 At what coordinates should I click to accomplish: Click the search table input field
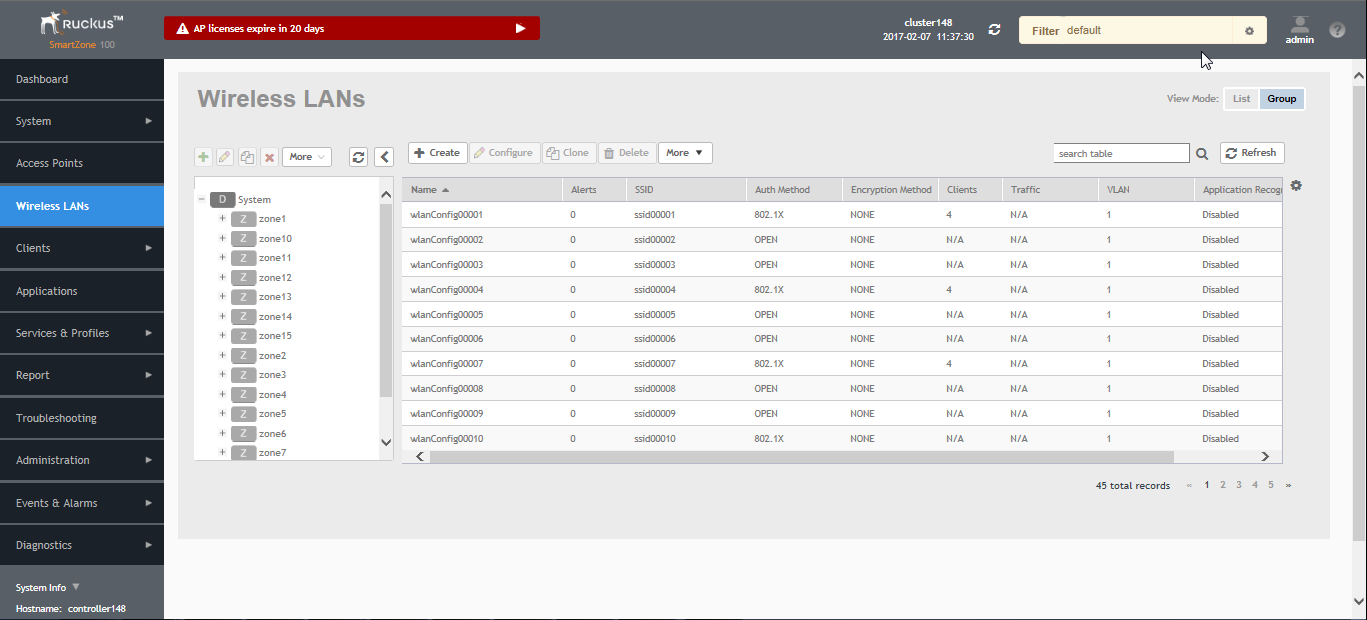point(1120,154)
